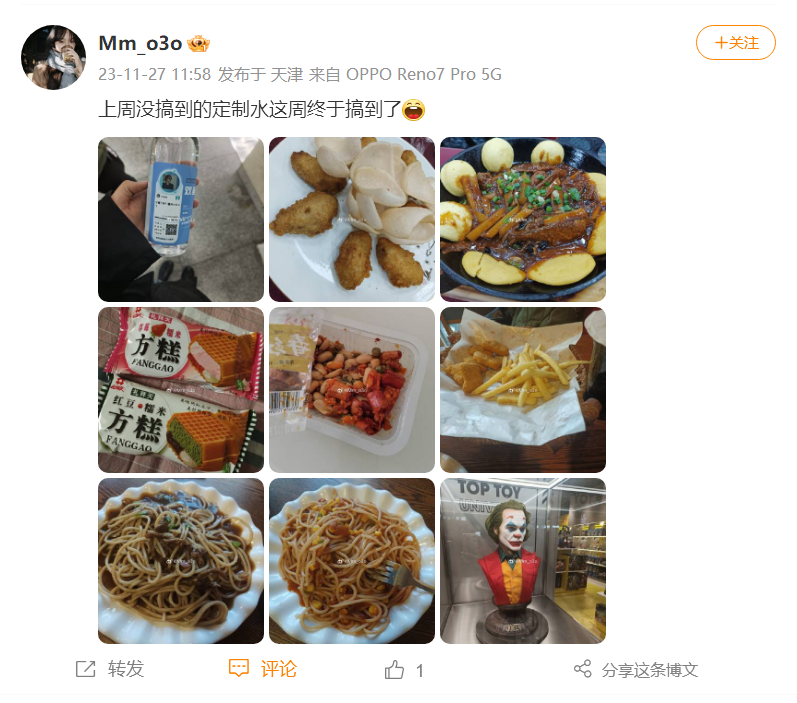Open the fries and nuggets photo
Viewport: 797px width, 703px height.
pos(523,390)
